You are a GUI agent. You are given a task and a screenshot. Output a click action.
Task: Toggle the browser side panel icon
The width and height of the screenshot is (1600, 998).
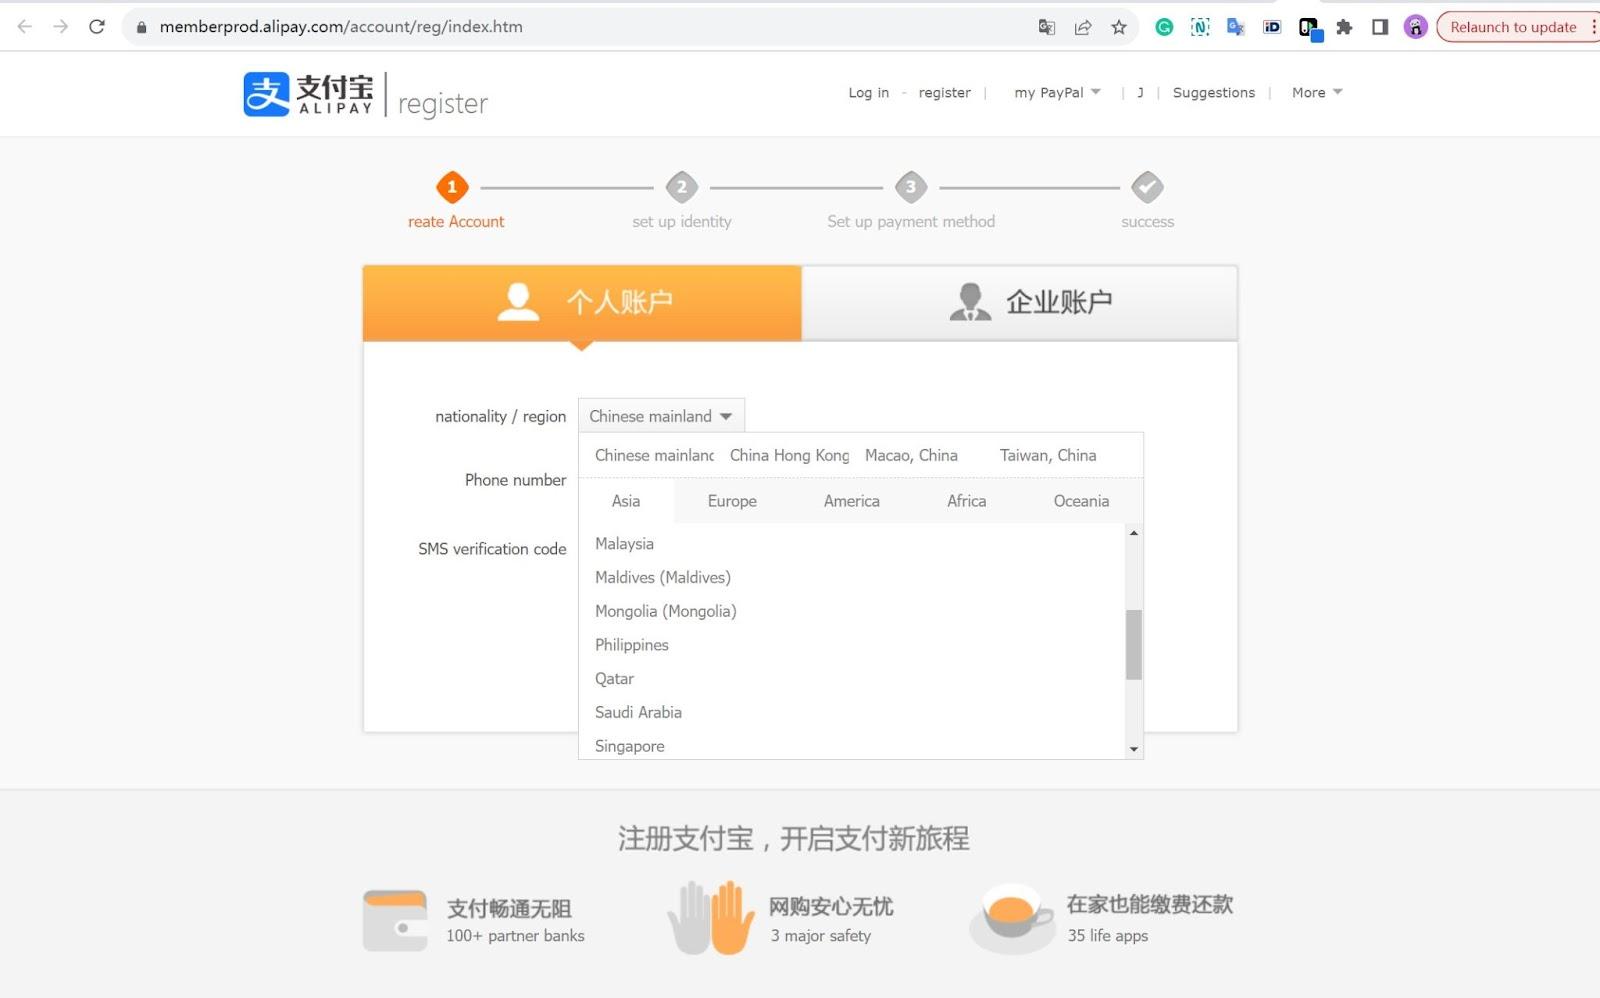tap(1380, 27)
